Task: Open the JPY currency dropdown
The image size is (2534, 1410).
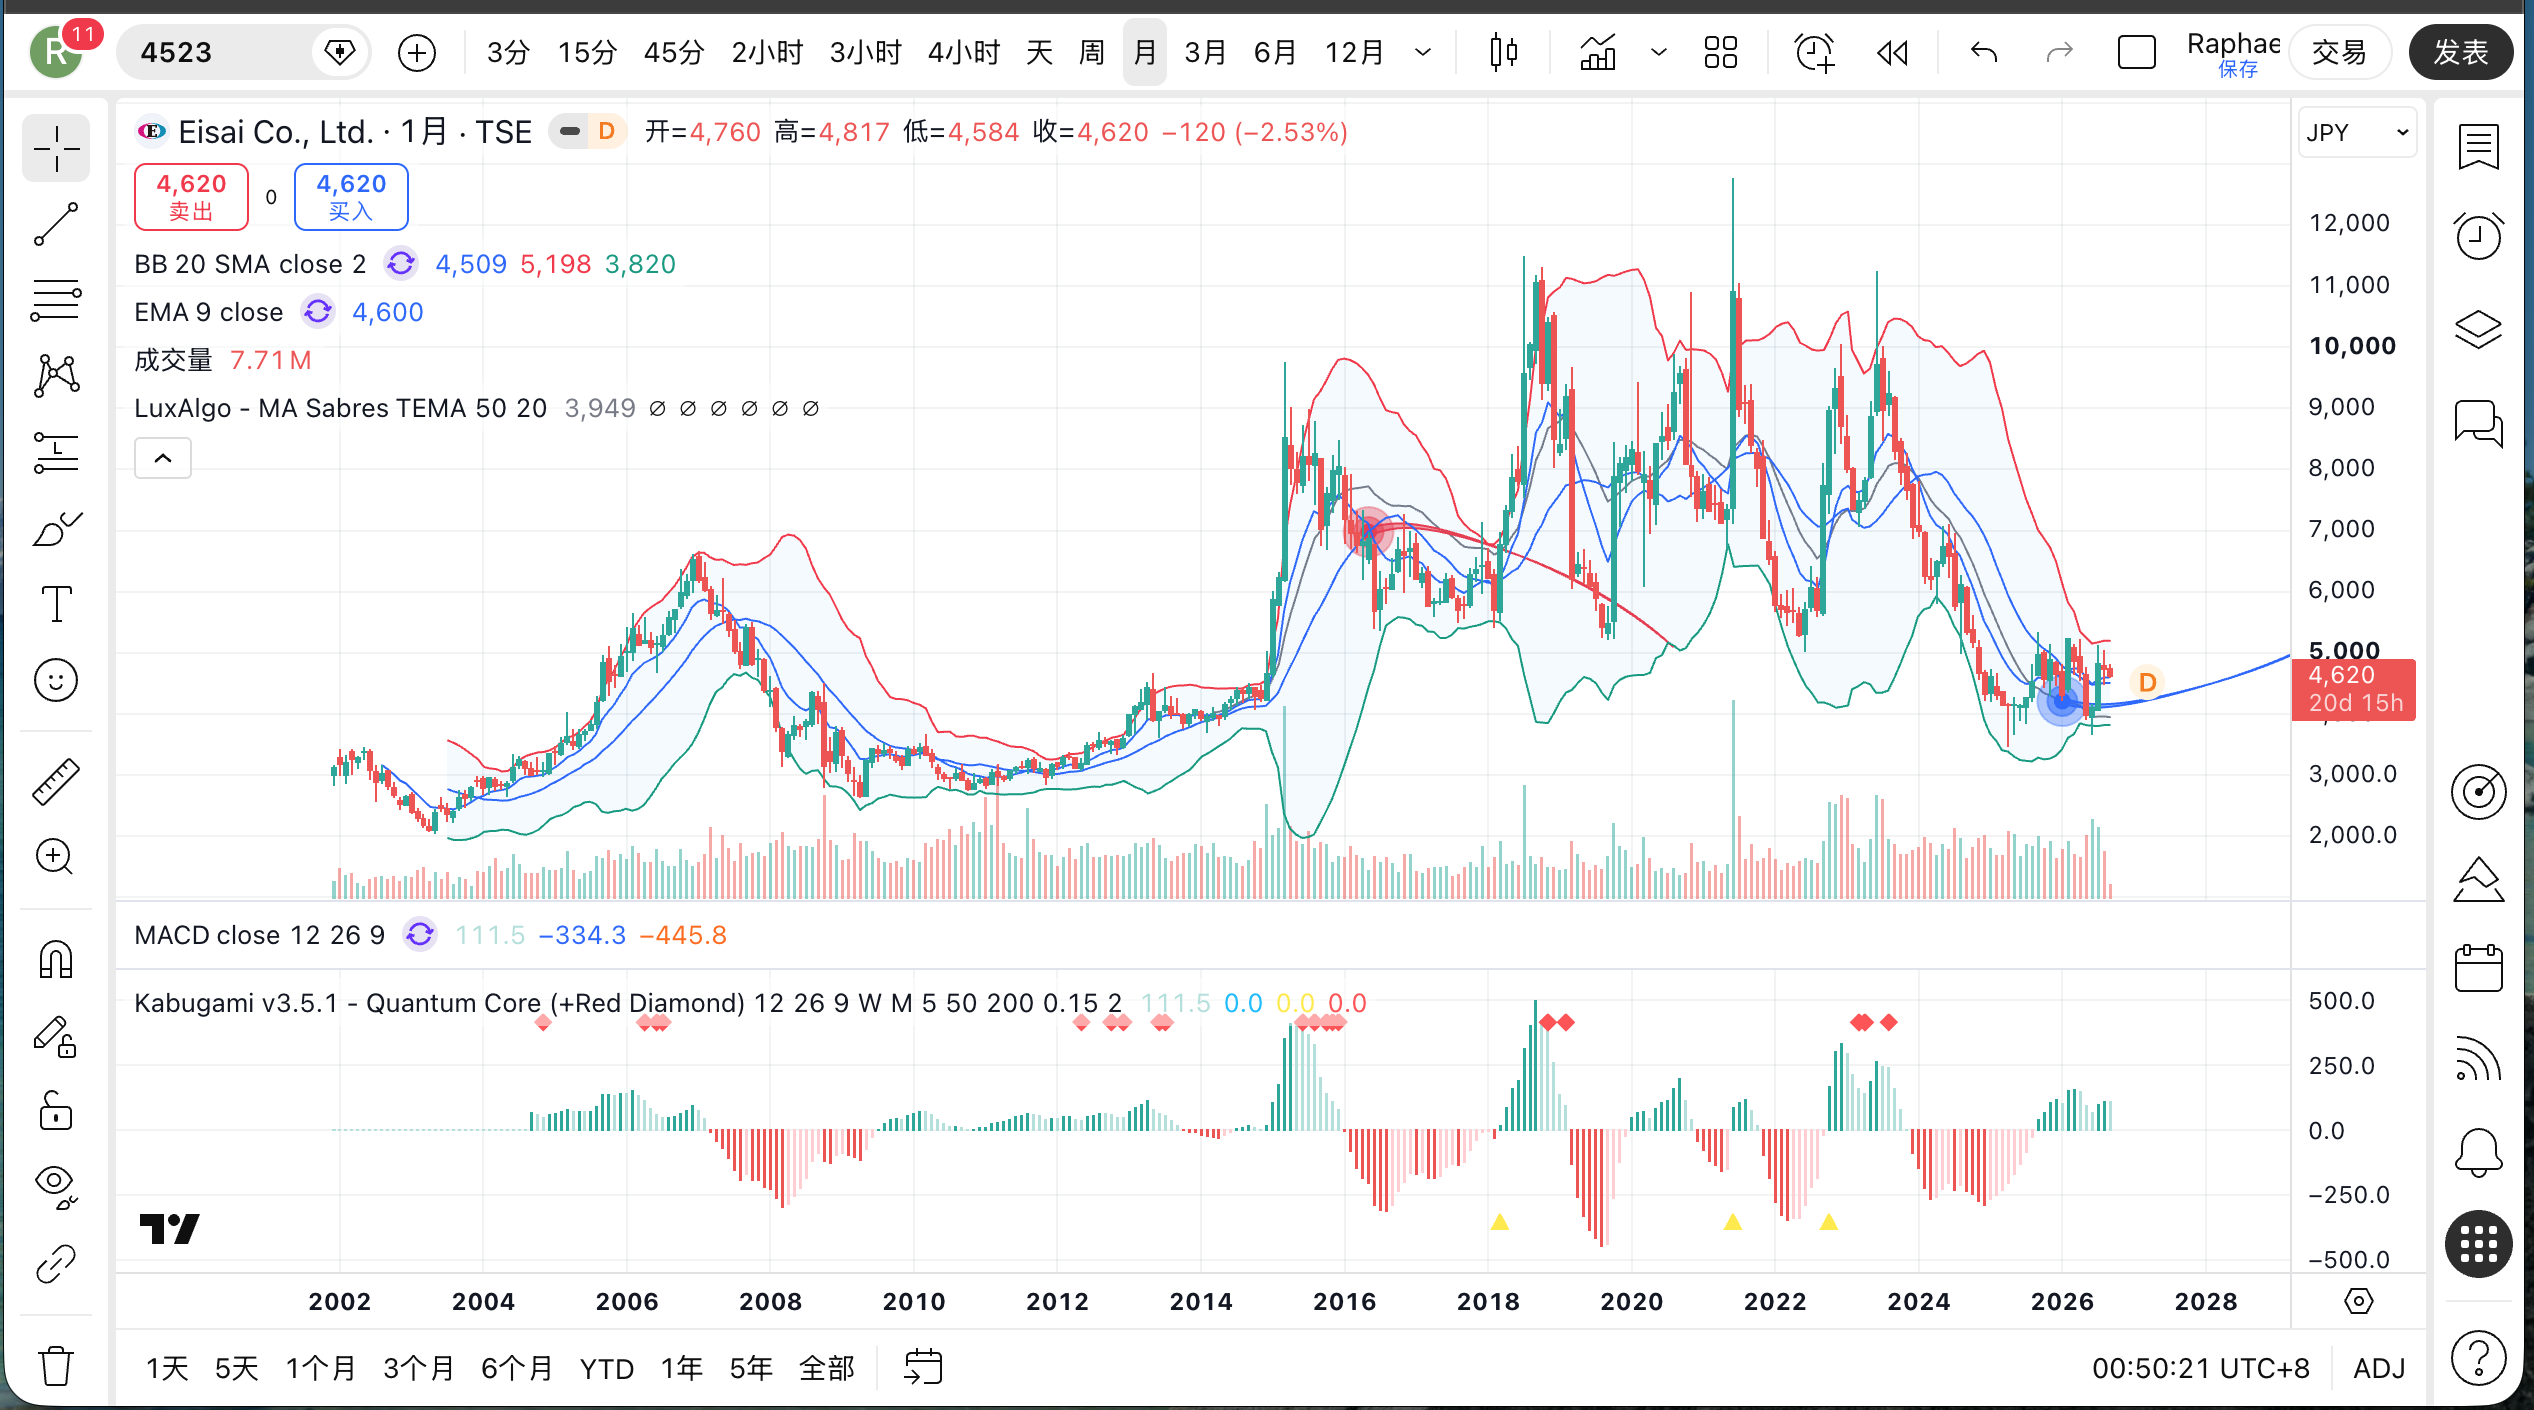Action: [2357, 133]
